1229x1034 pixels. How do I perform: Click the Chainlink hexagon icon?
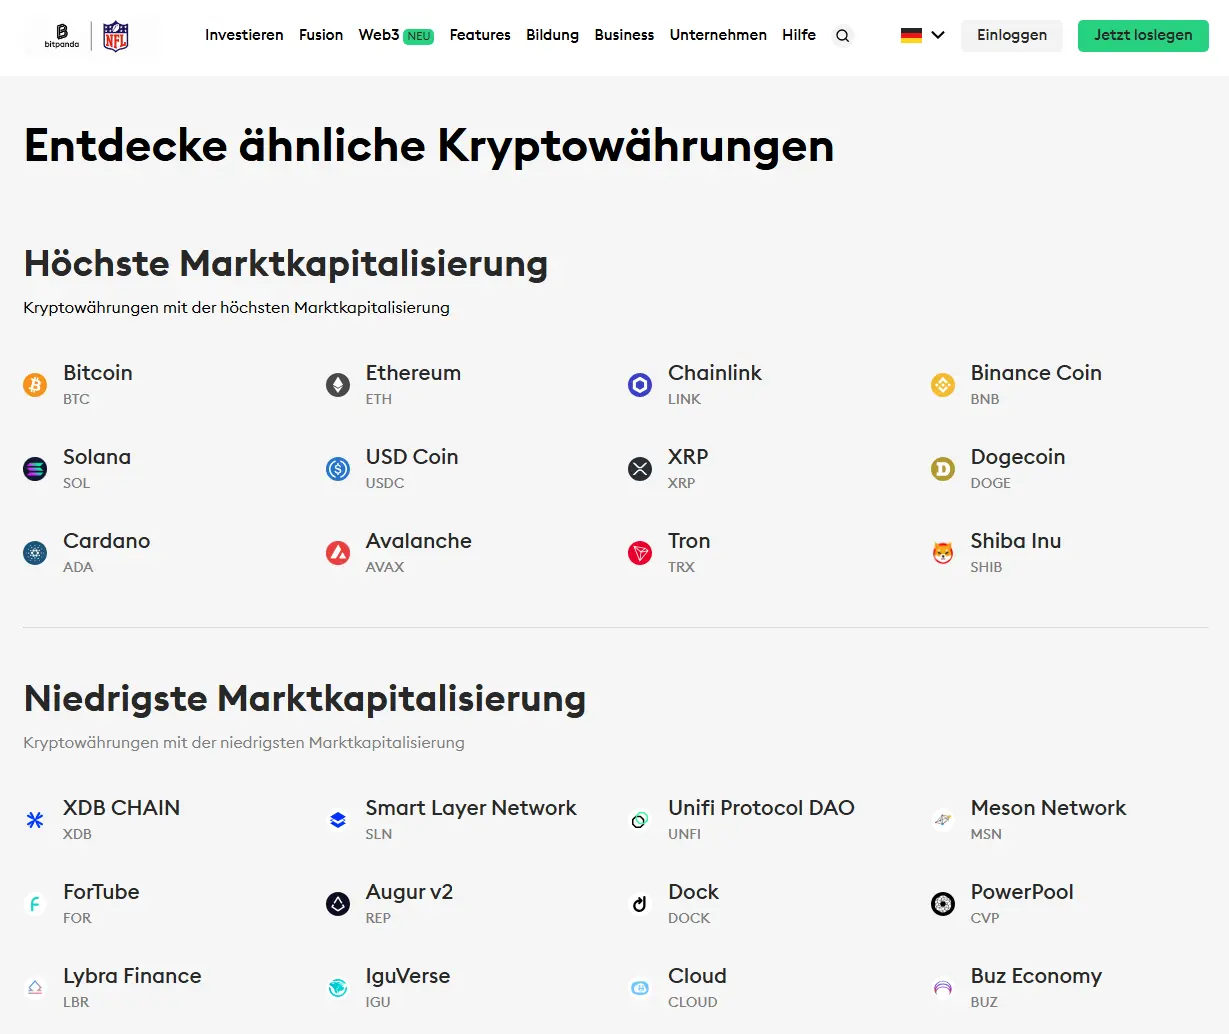tap(640, 384)
